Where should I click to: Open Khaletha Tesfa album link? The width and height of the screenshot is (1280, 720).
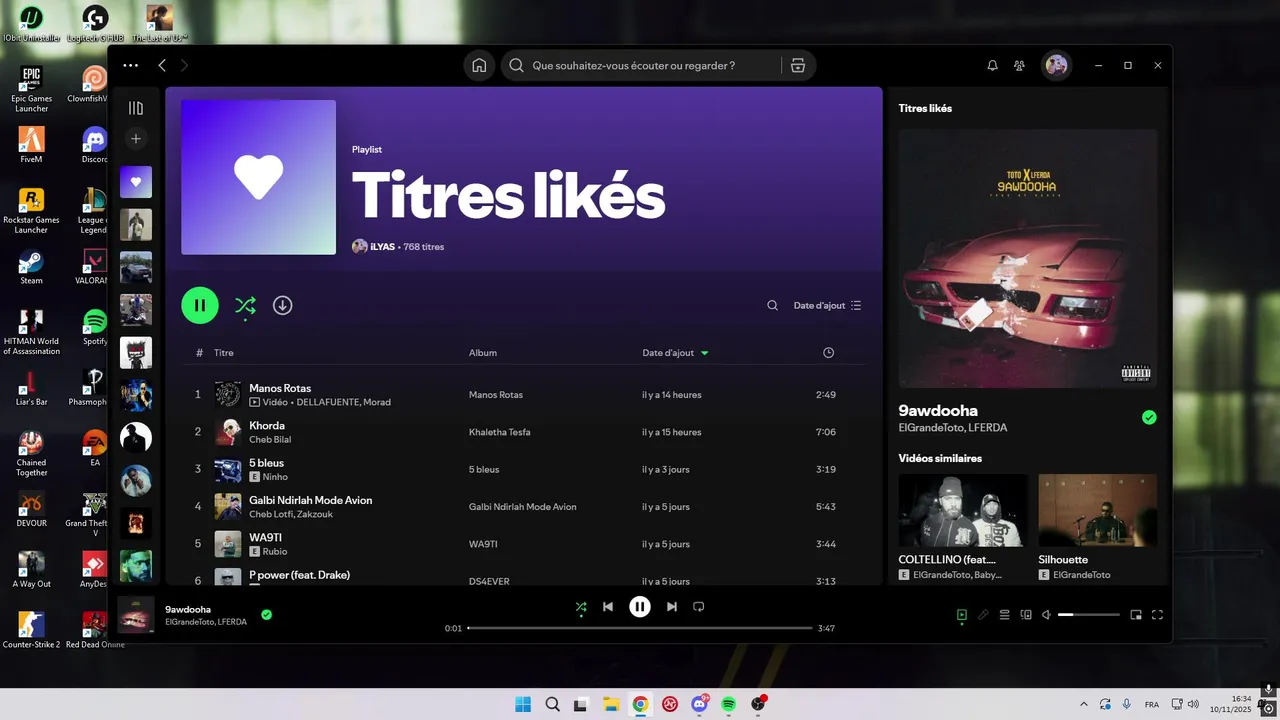point(499,432)
